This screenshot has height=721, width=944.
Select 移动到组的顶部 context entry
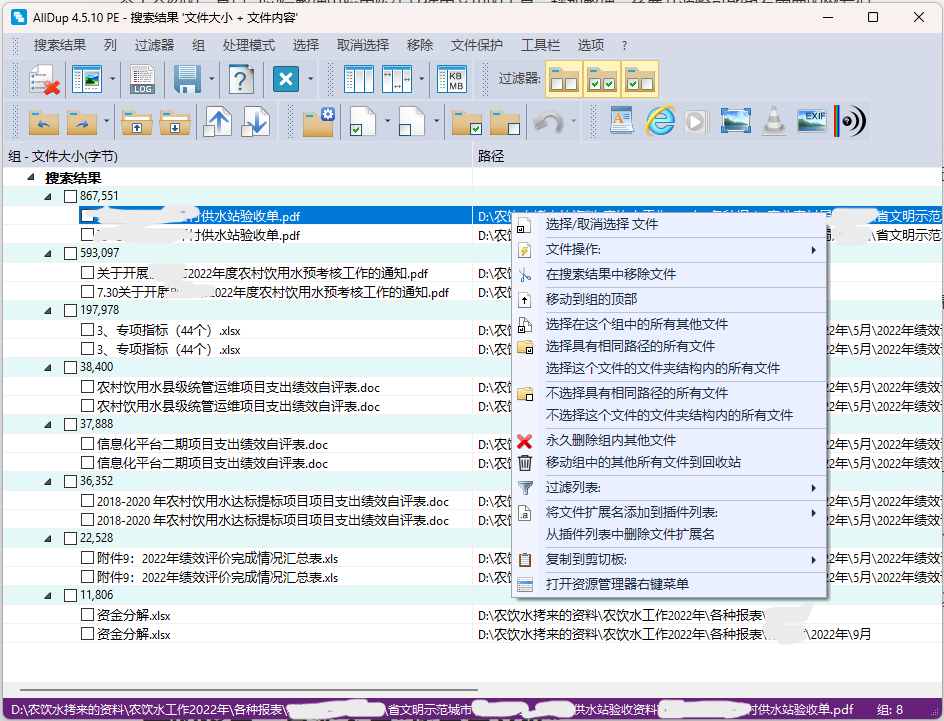[669, 300]
